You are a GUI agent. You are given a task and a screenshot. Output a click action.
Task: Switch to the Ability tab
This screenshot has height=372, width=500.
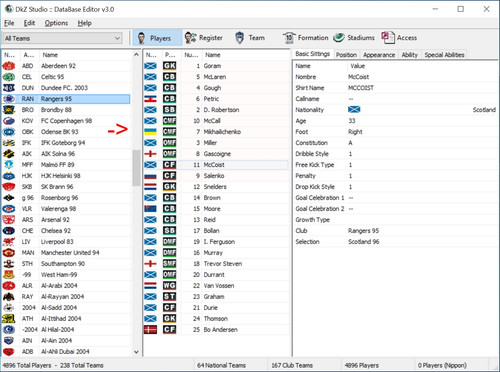[409, 55]
